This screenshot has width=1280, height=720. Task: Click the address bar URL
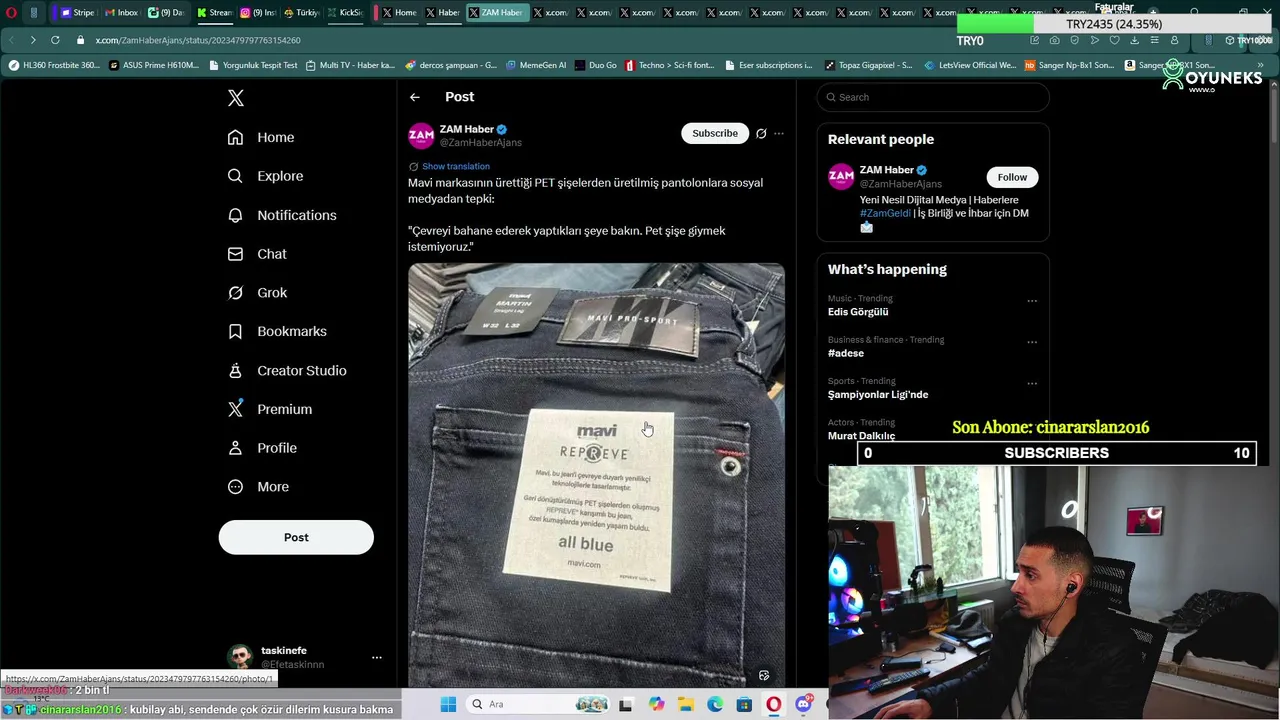[x=198, y=40]
